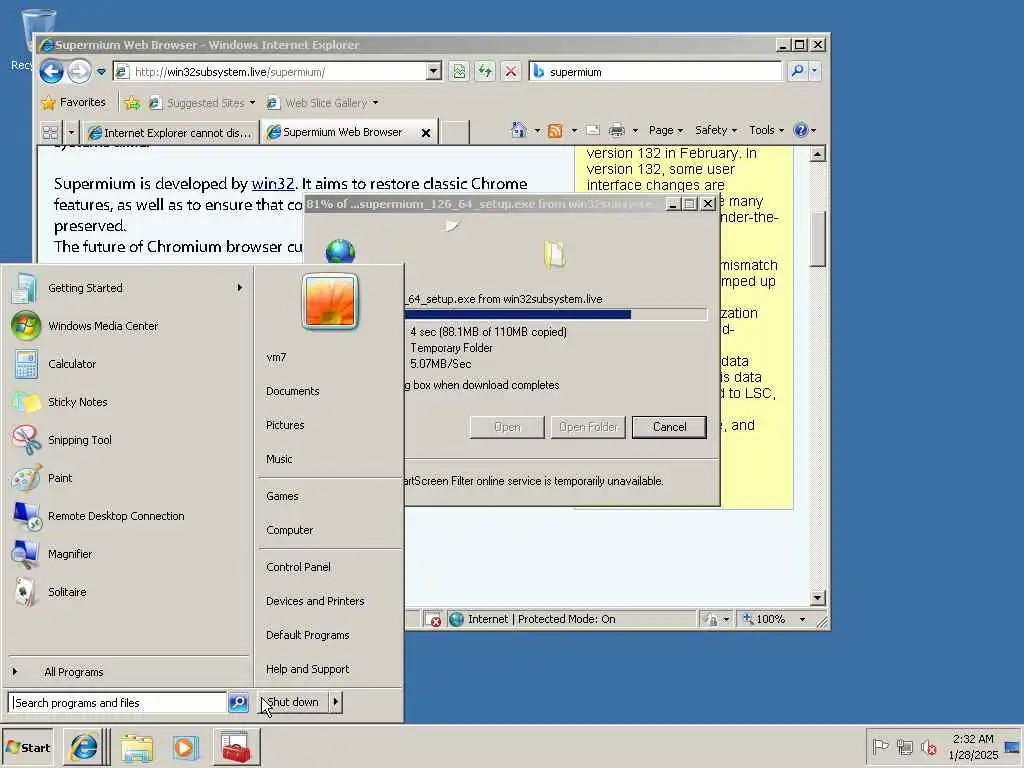Click Show desktop tray icon
Viewport: 1024px width, 768px height.
(x=1012, y=746)
